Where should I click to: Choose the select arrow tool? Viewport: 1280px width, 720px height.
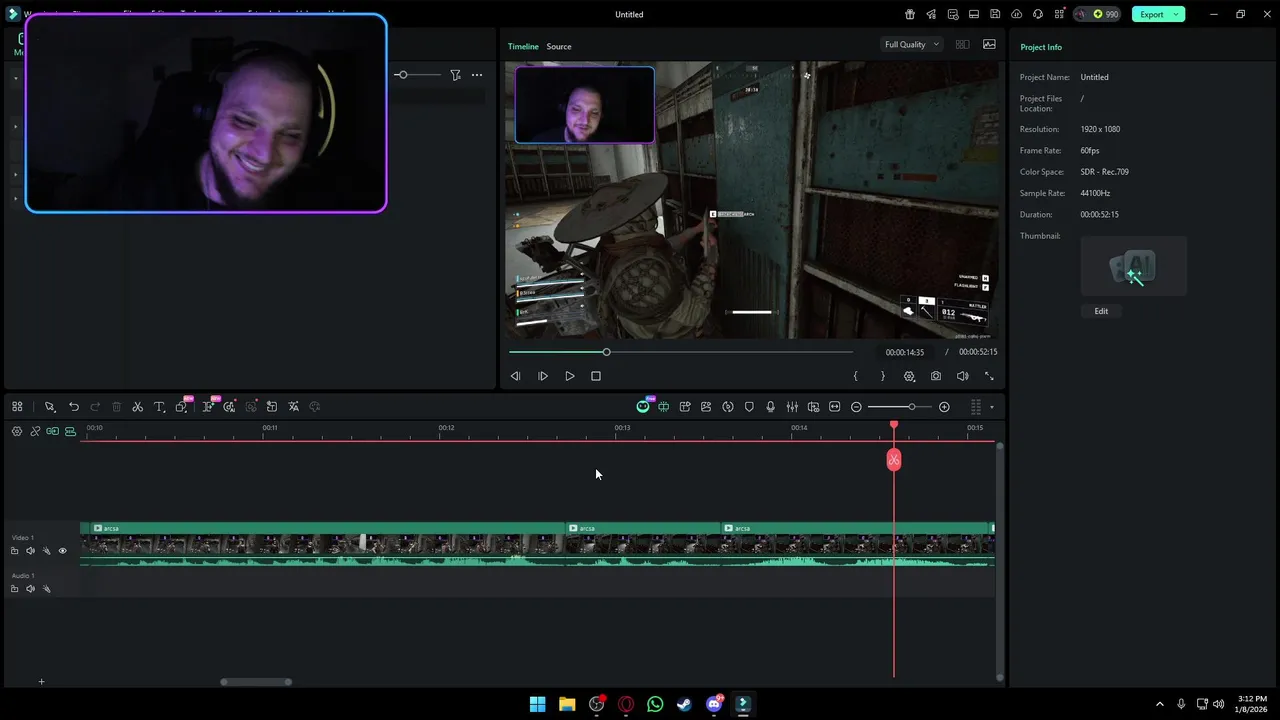pos(49,407)
